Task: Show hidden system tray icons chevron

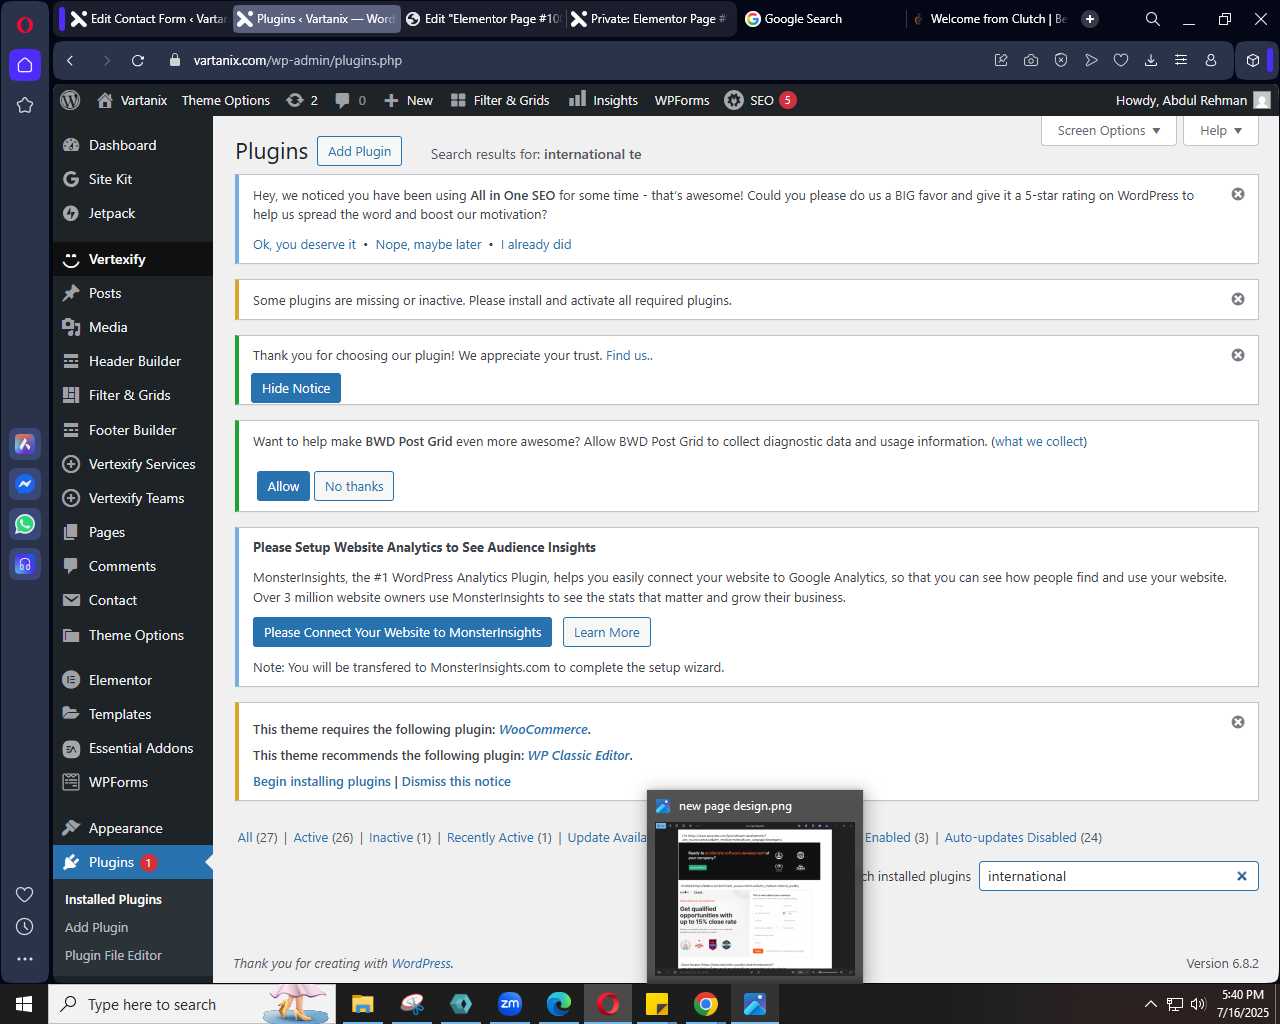Action: (1150, 1004)
